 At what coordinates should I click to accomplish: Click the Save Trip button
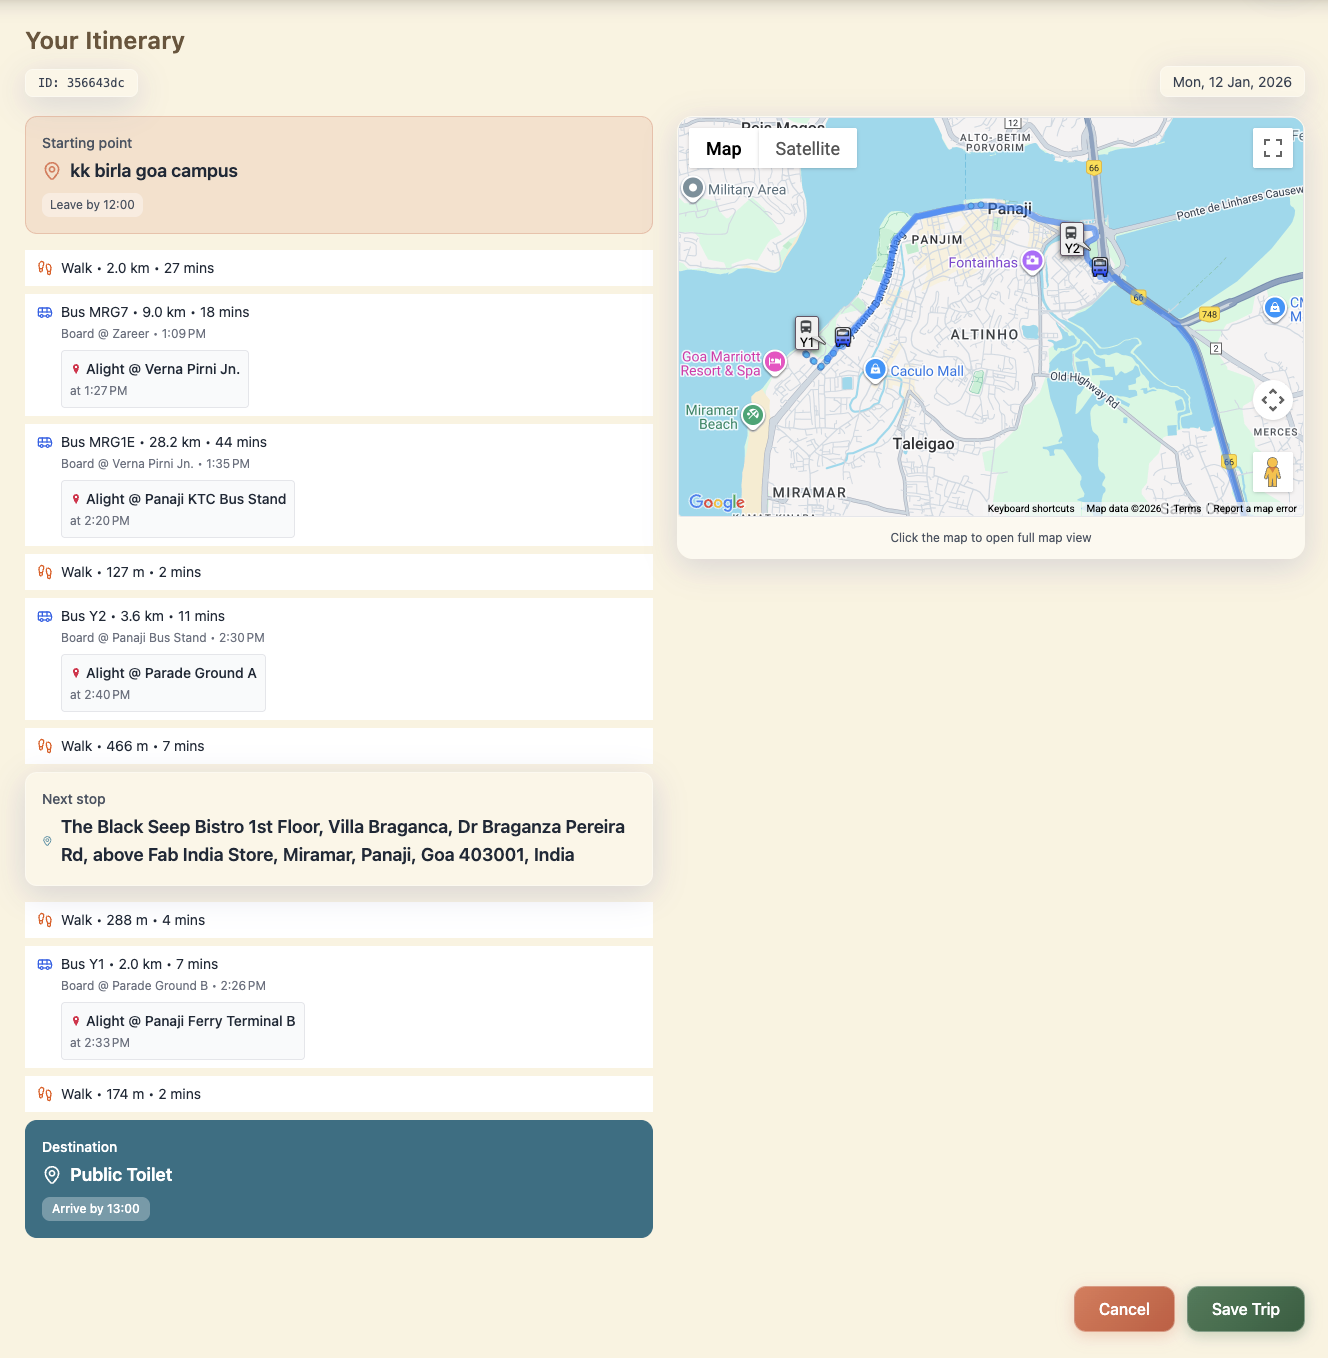(x=1245, y=1308)
